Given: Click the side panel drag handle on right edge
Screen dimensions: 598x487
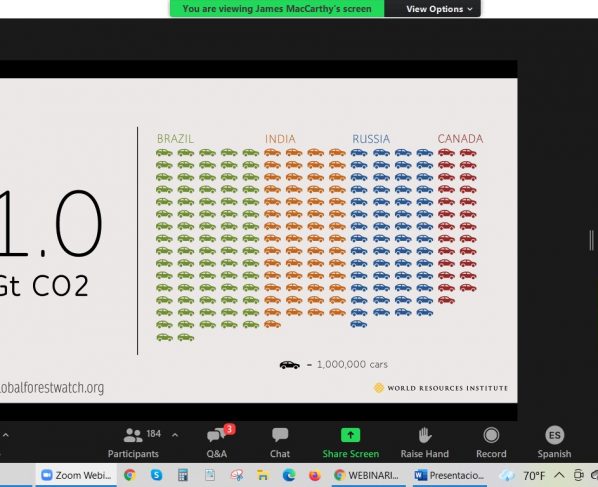Looking at the screenshot, I should tap(591, 240).
